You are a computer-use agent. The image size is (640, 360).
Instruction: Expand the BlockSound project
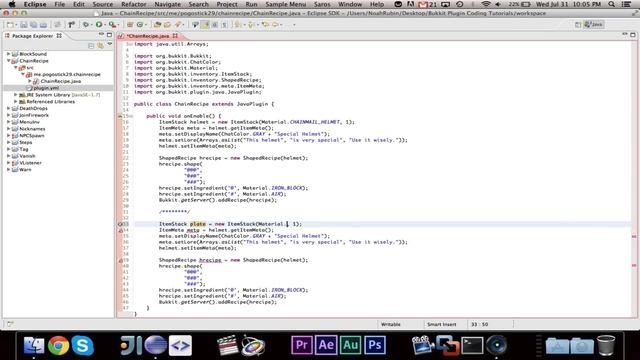9,54
